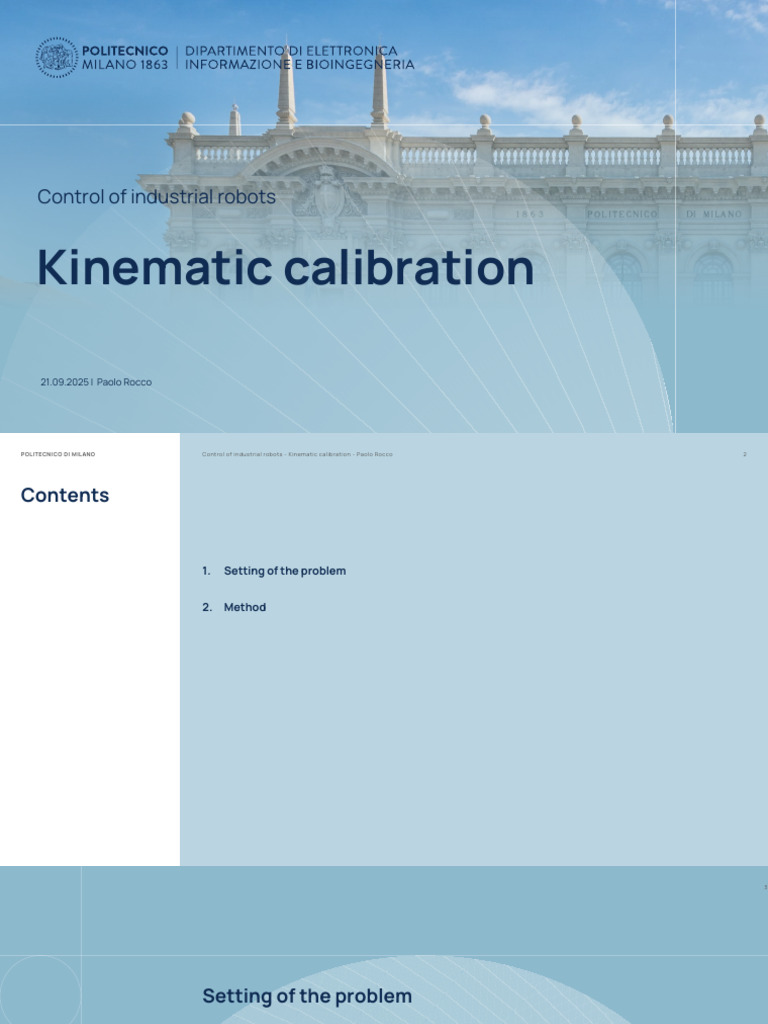Click contents item '1. Setting of the problem'

tap(274, 571)
